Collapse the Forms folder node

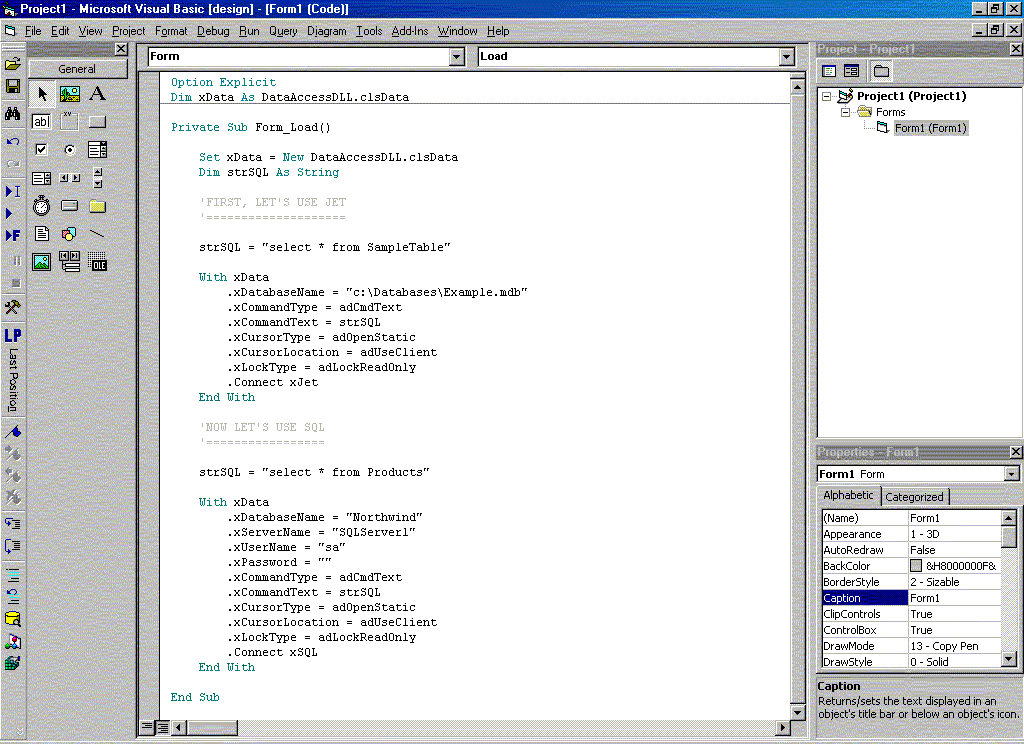click(845, 112)
